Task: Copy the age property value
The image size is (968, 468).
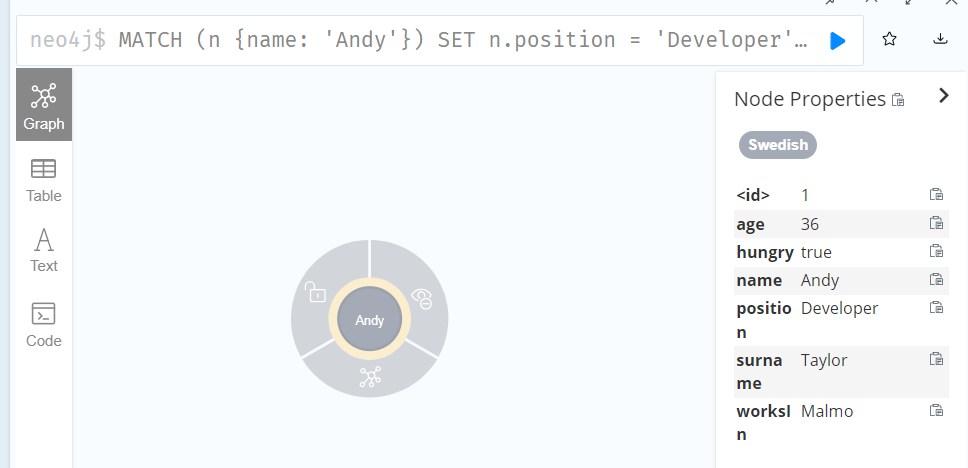Action: tap(937, 223)
